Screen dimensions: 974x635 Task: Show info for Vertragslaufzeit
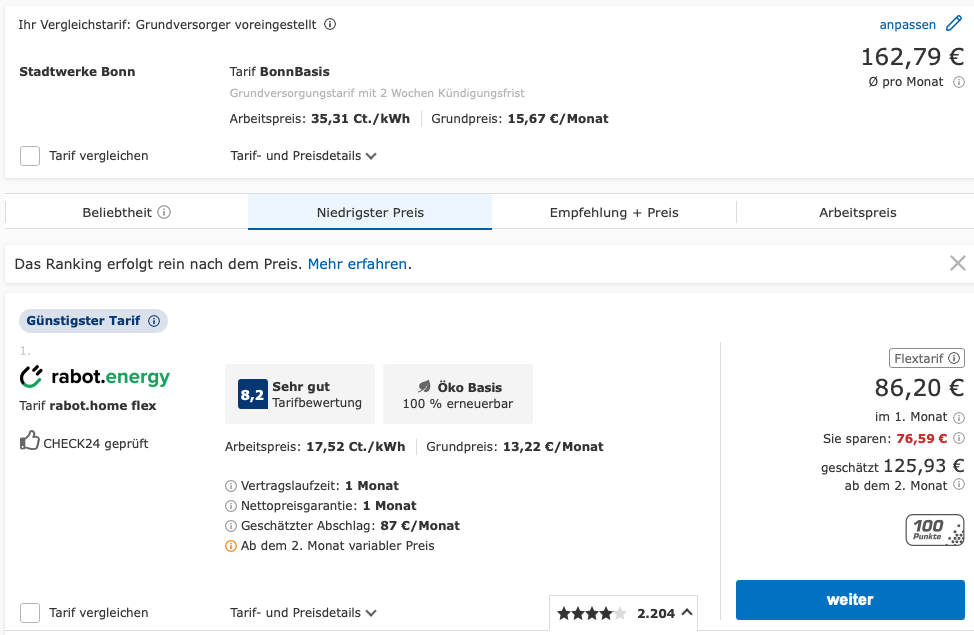(x=231, y=486)
